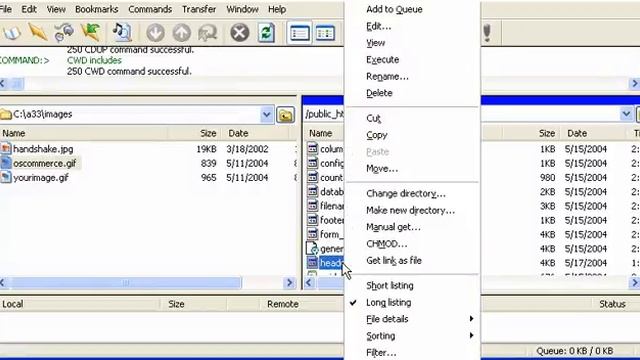Click the exclamation mark toolbar icon
Image resolution: width=640 pixels, height=360 pixels.
point(487,33)
